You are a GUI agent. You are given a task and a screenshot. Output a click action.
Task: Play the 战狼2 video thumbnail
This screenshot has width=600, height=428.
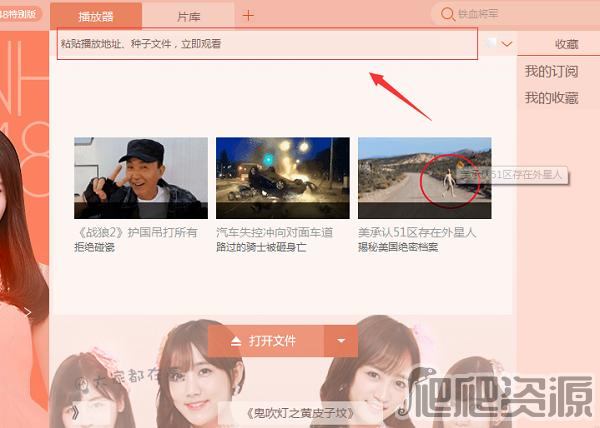click(141, 178)
